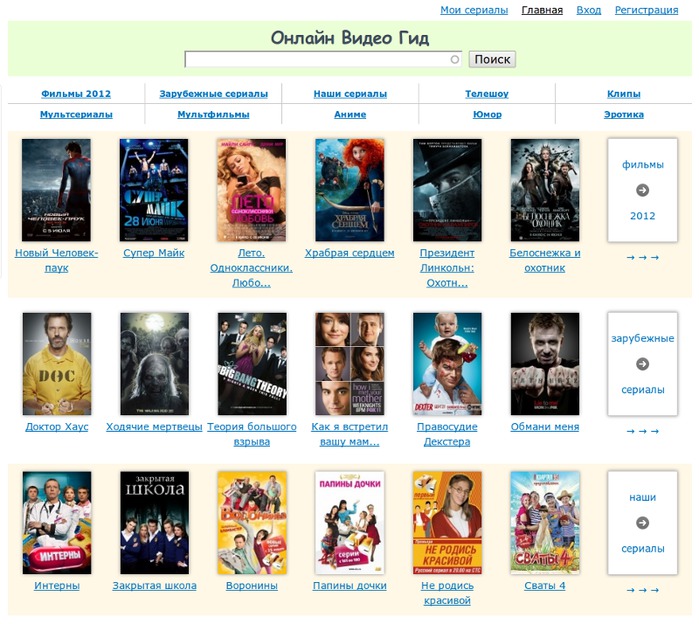
Task: Open the Закрытая школа poster
Action: (x=154, y=522)
